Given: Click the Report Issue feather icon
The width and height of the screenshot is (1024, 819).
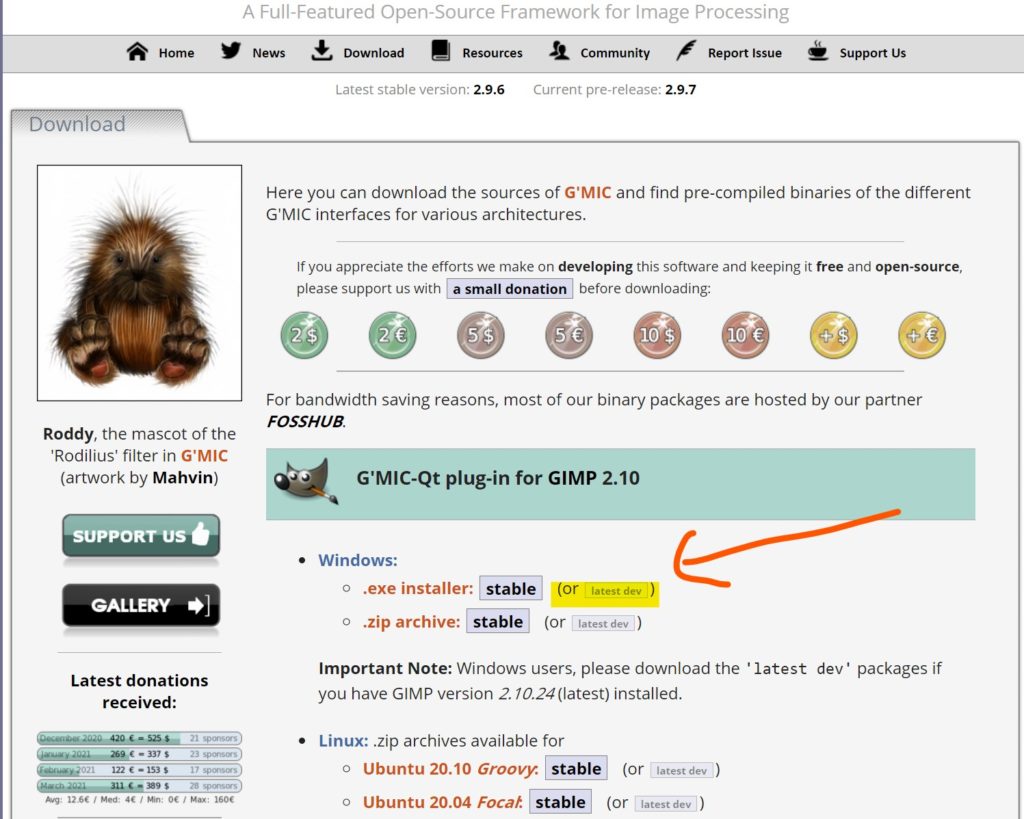Looking at the screenshot, I should 686,51.
